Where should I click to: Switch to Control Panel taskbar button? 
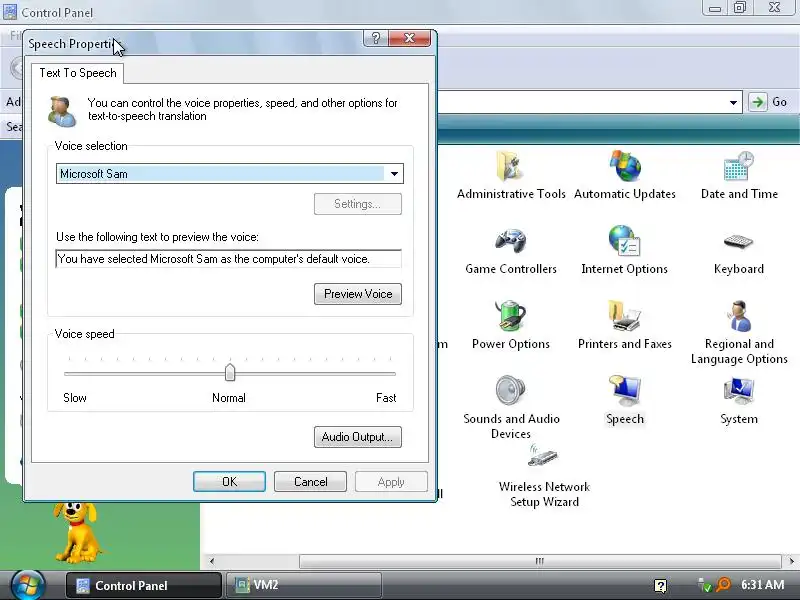[x=144, y=585]
